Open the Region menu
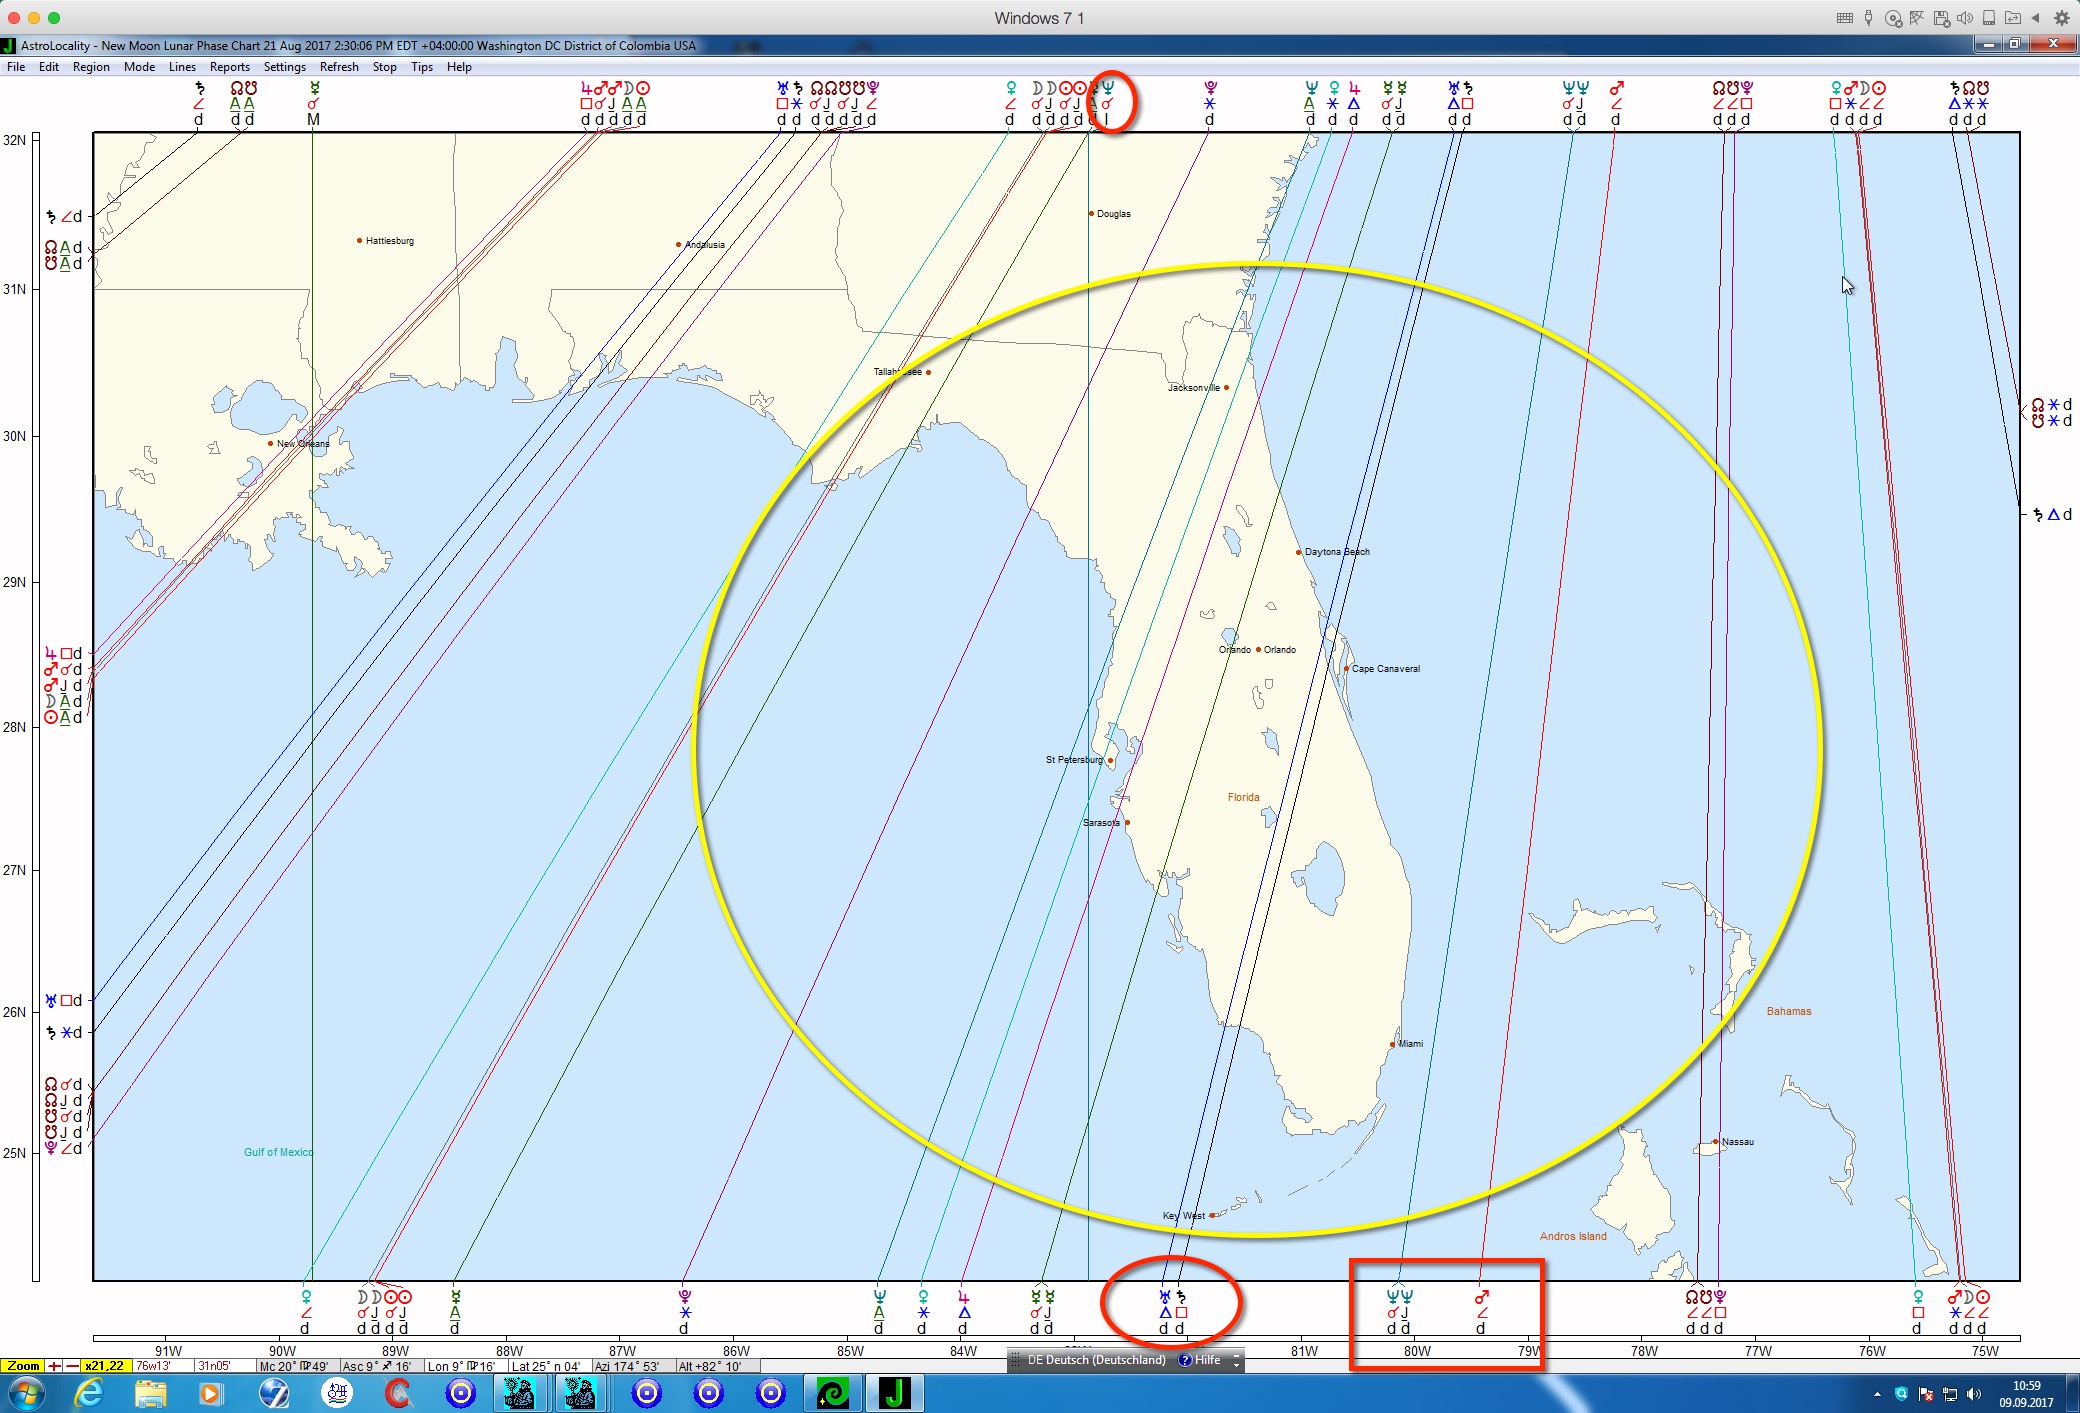The image size is (2080, 1413). pyautogui.click(x=91, y=67)
